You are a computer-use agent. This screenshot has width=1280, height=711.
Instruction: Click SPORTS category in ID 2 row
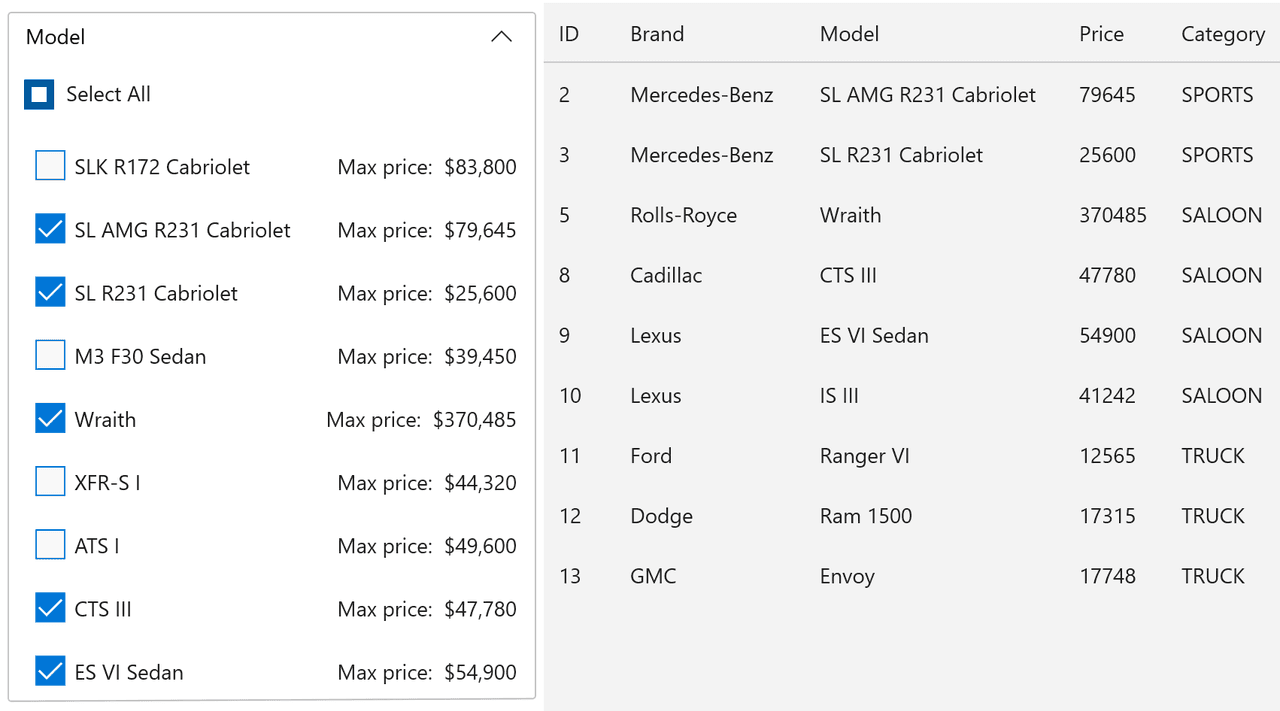(x=1217, y=95)
